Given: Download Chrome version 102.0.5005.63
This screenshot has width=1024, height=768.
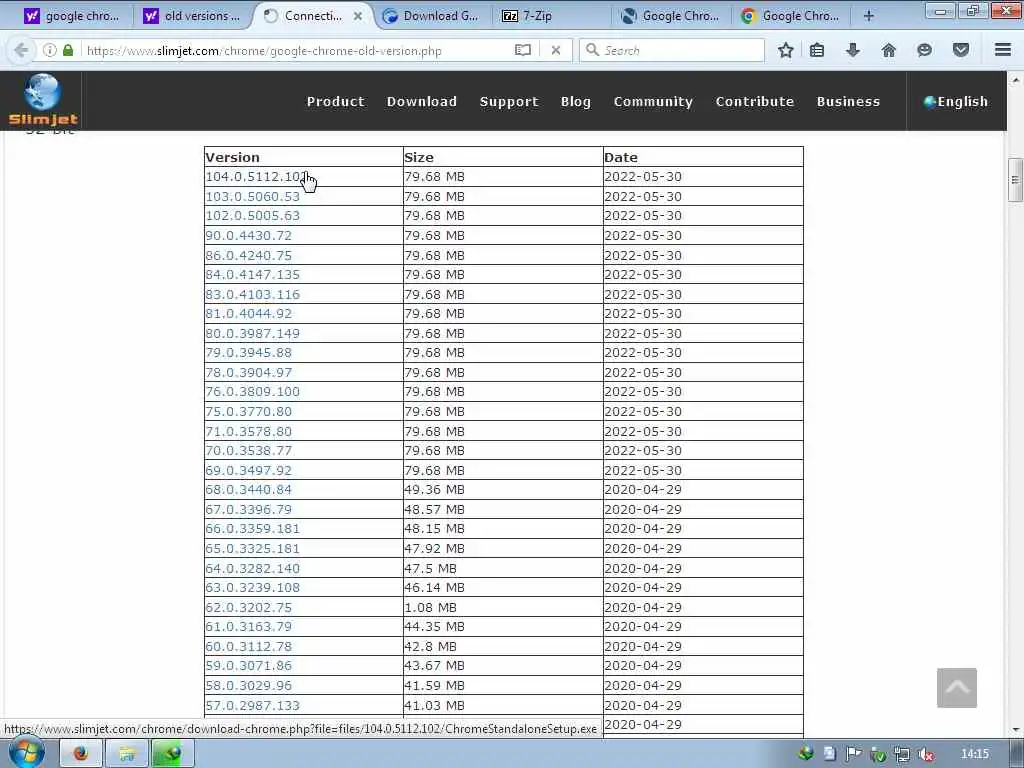Looking at the screenshot, I should tap(252, 216).
